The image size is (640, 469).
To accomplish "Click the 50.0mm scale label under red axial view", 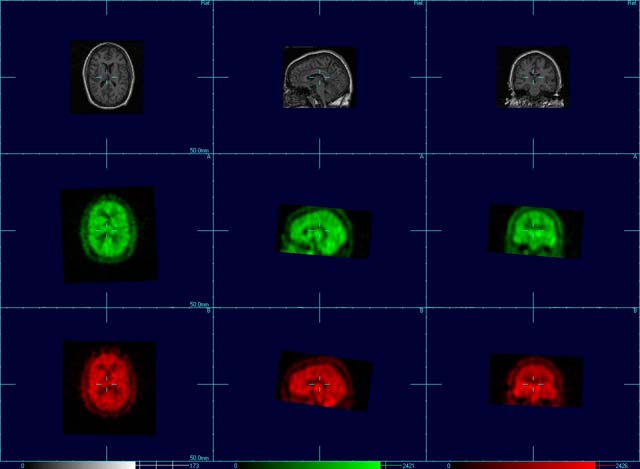I will click(199, 458).
